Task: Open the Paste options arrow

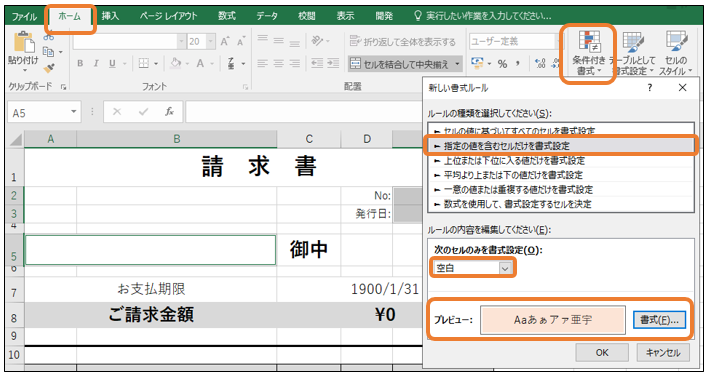Action: point(24,70)
